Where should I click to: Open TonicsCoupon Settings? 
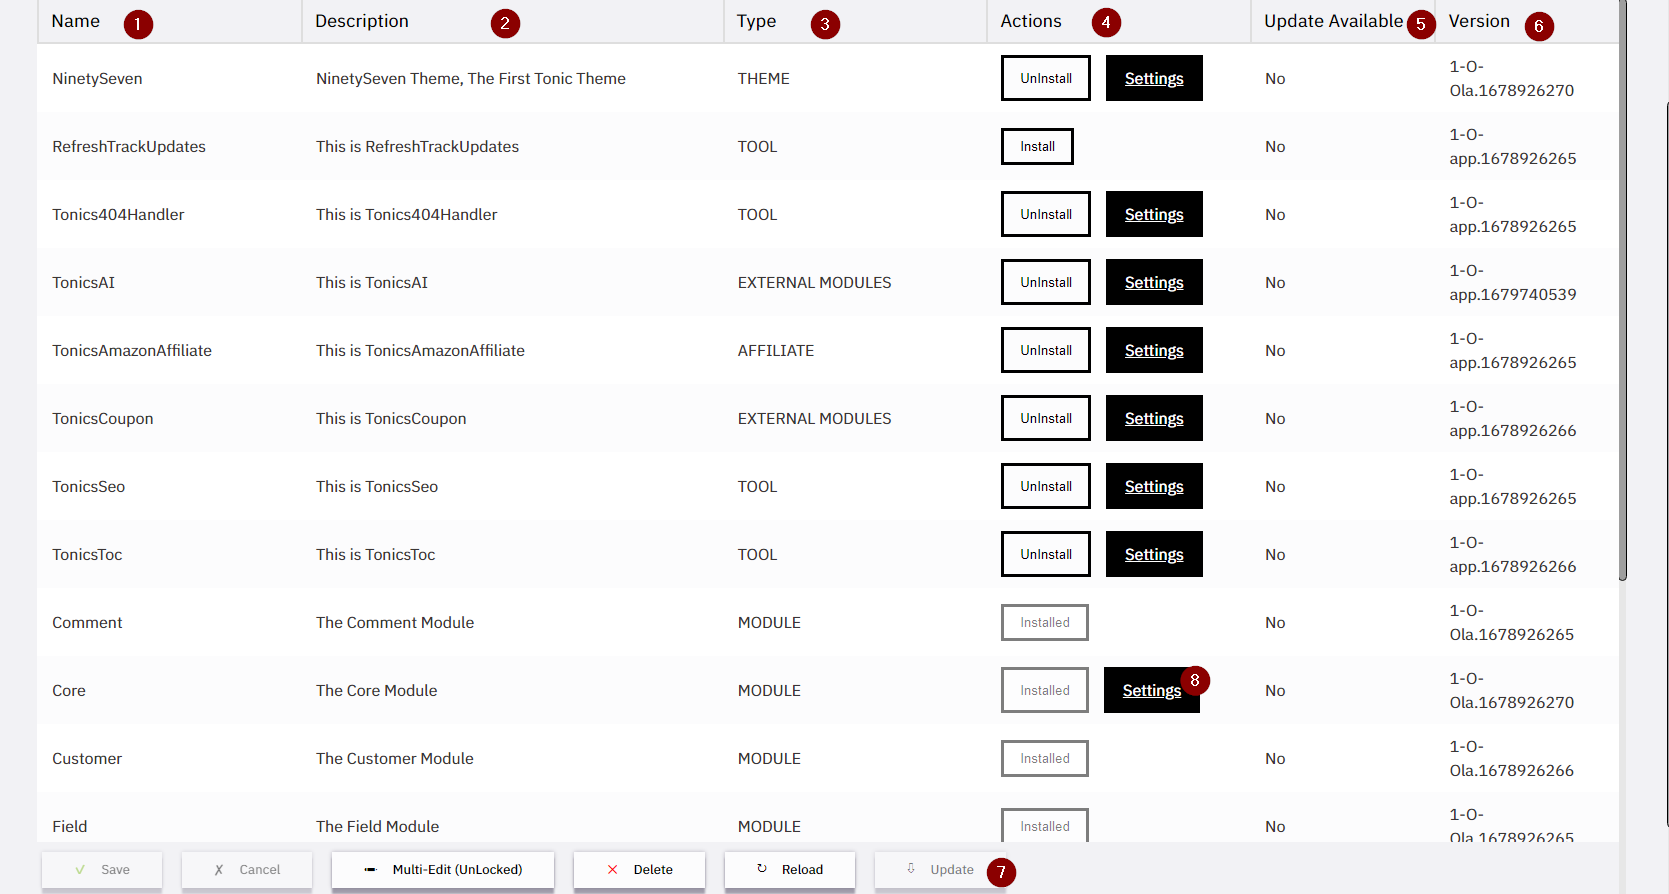[1154, 418]
